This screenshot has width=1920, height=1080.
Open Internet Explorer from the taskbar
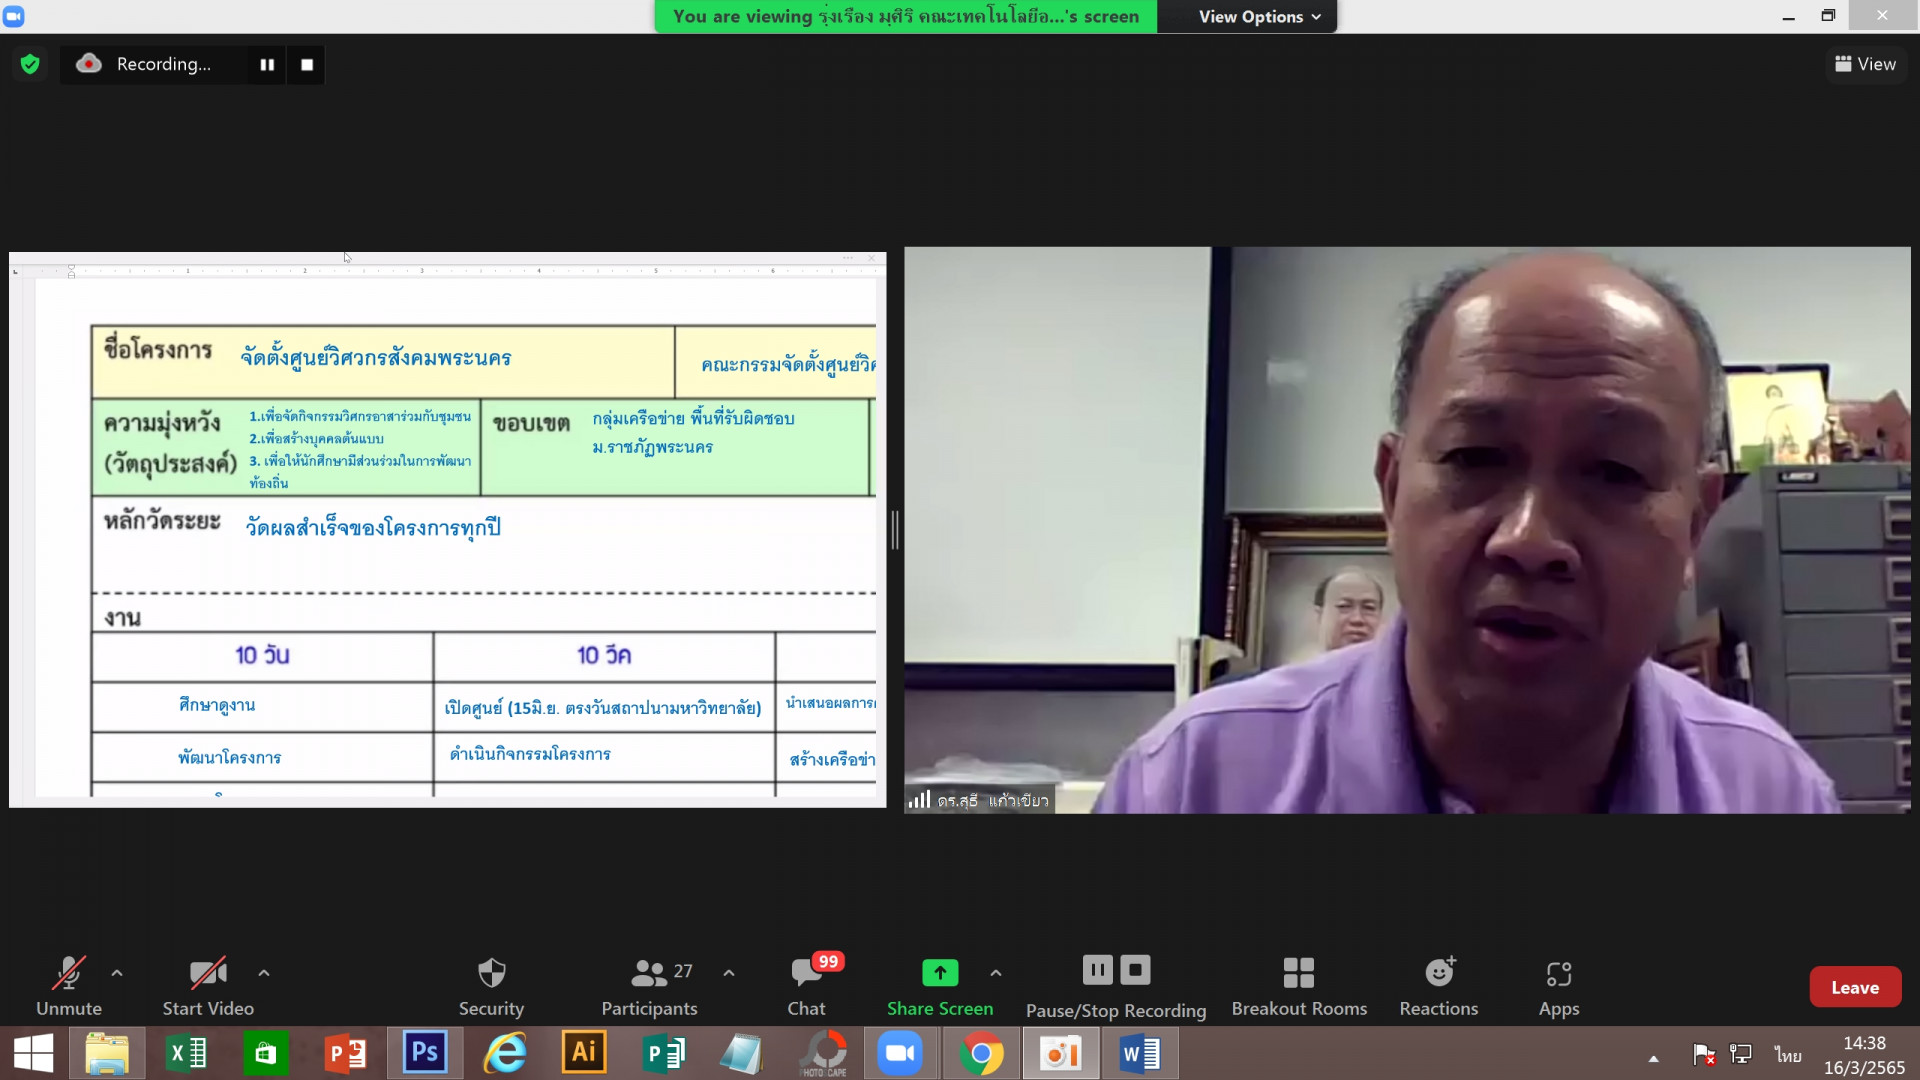505,1053
